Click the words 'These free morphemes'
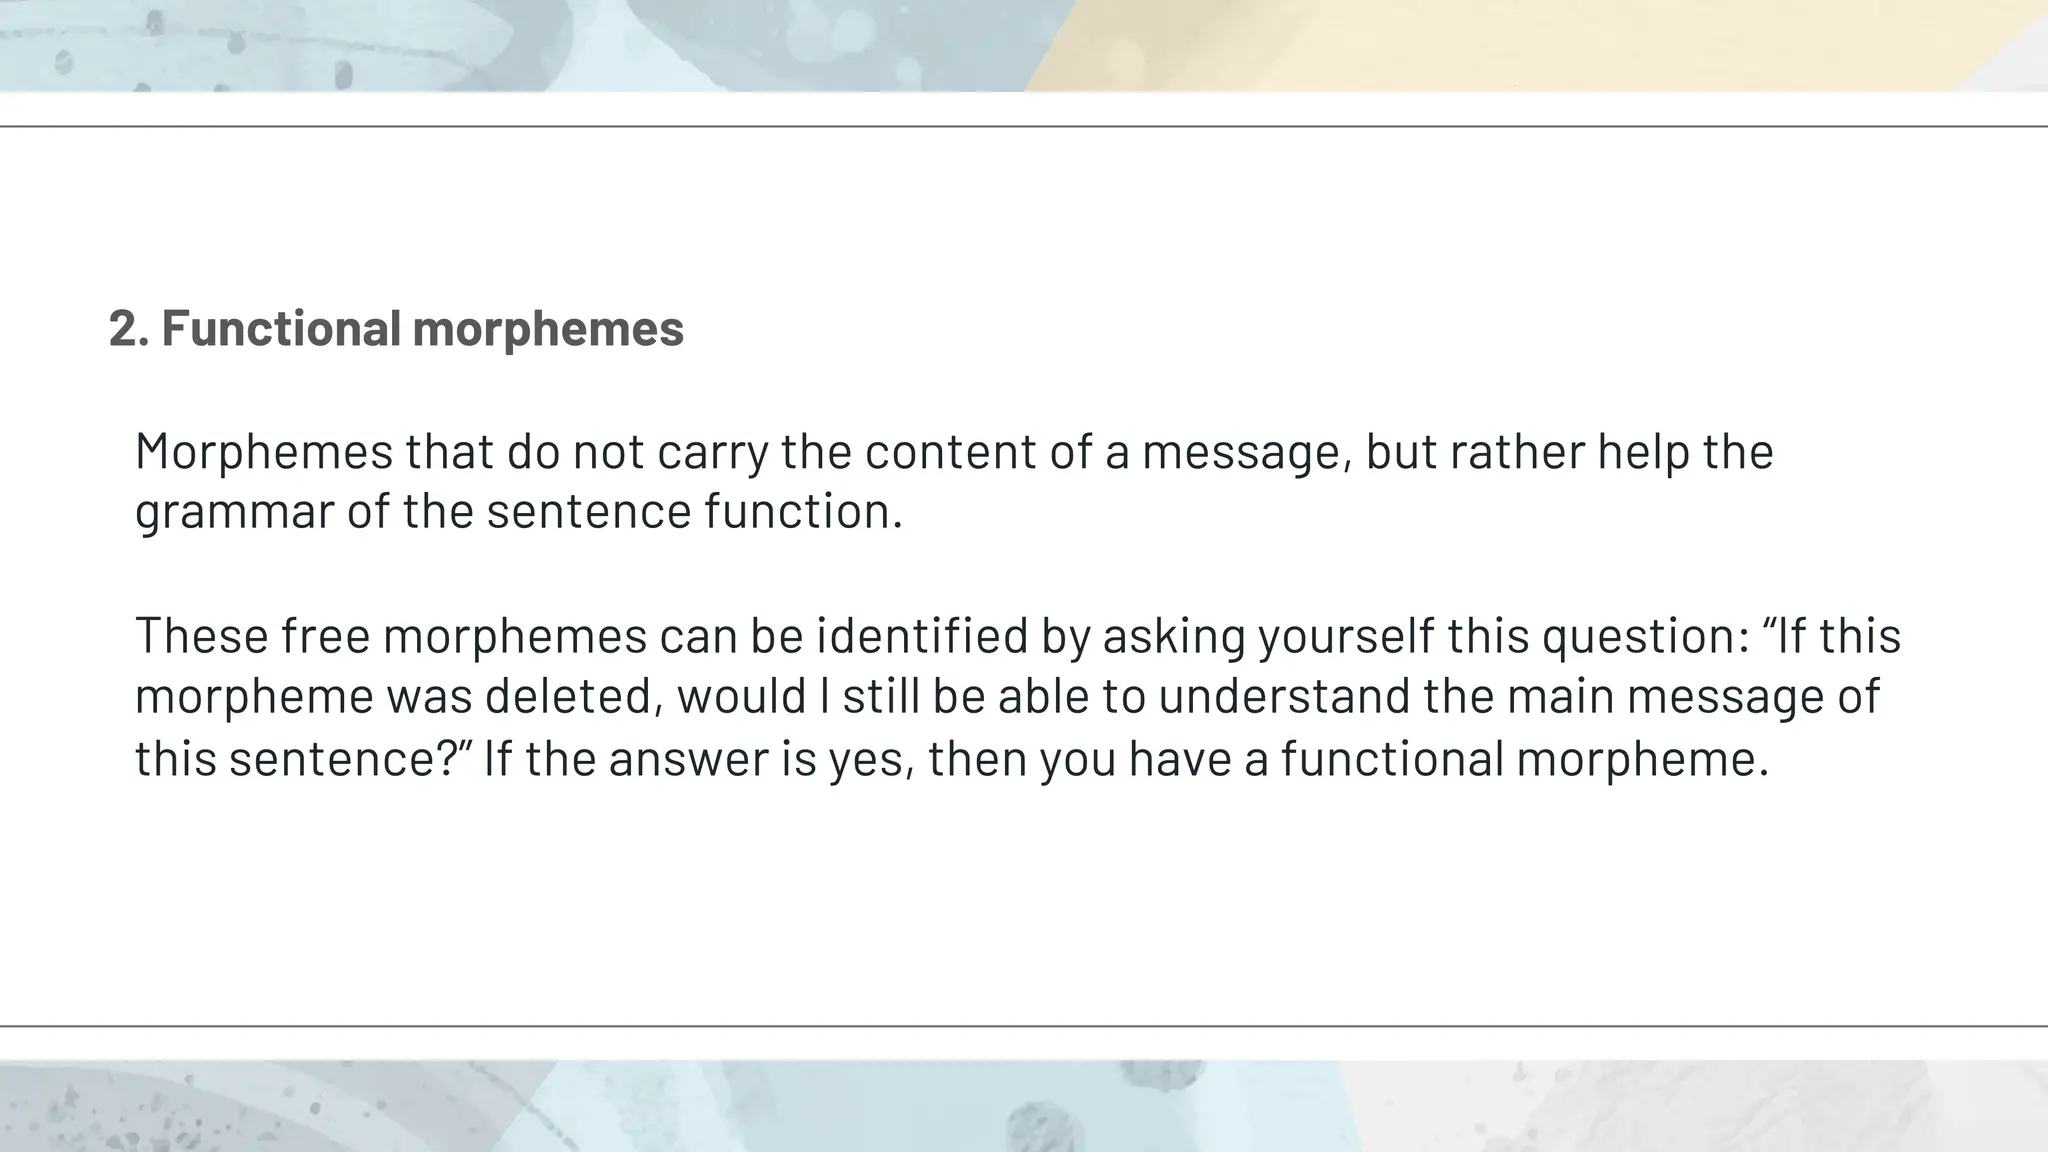The height and width of the screenshot is (1152, 2048). point(390,636)
